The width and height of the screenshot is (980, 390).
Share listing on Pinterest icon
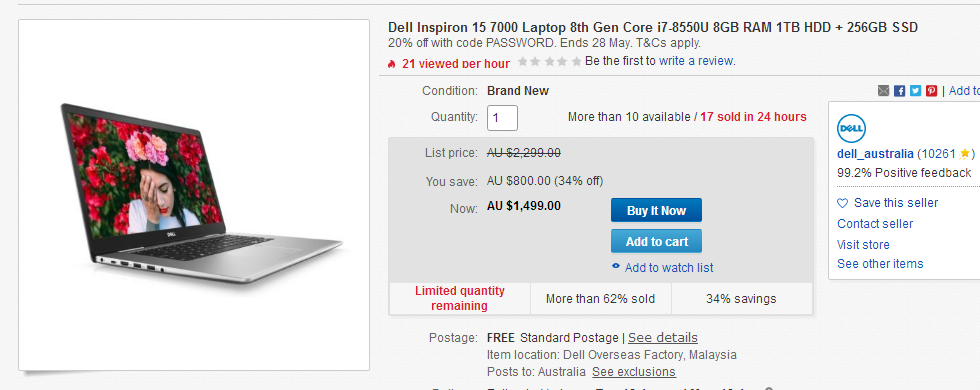click(932, 91)
